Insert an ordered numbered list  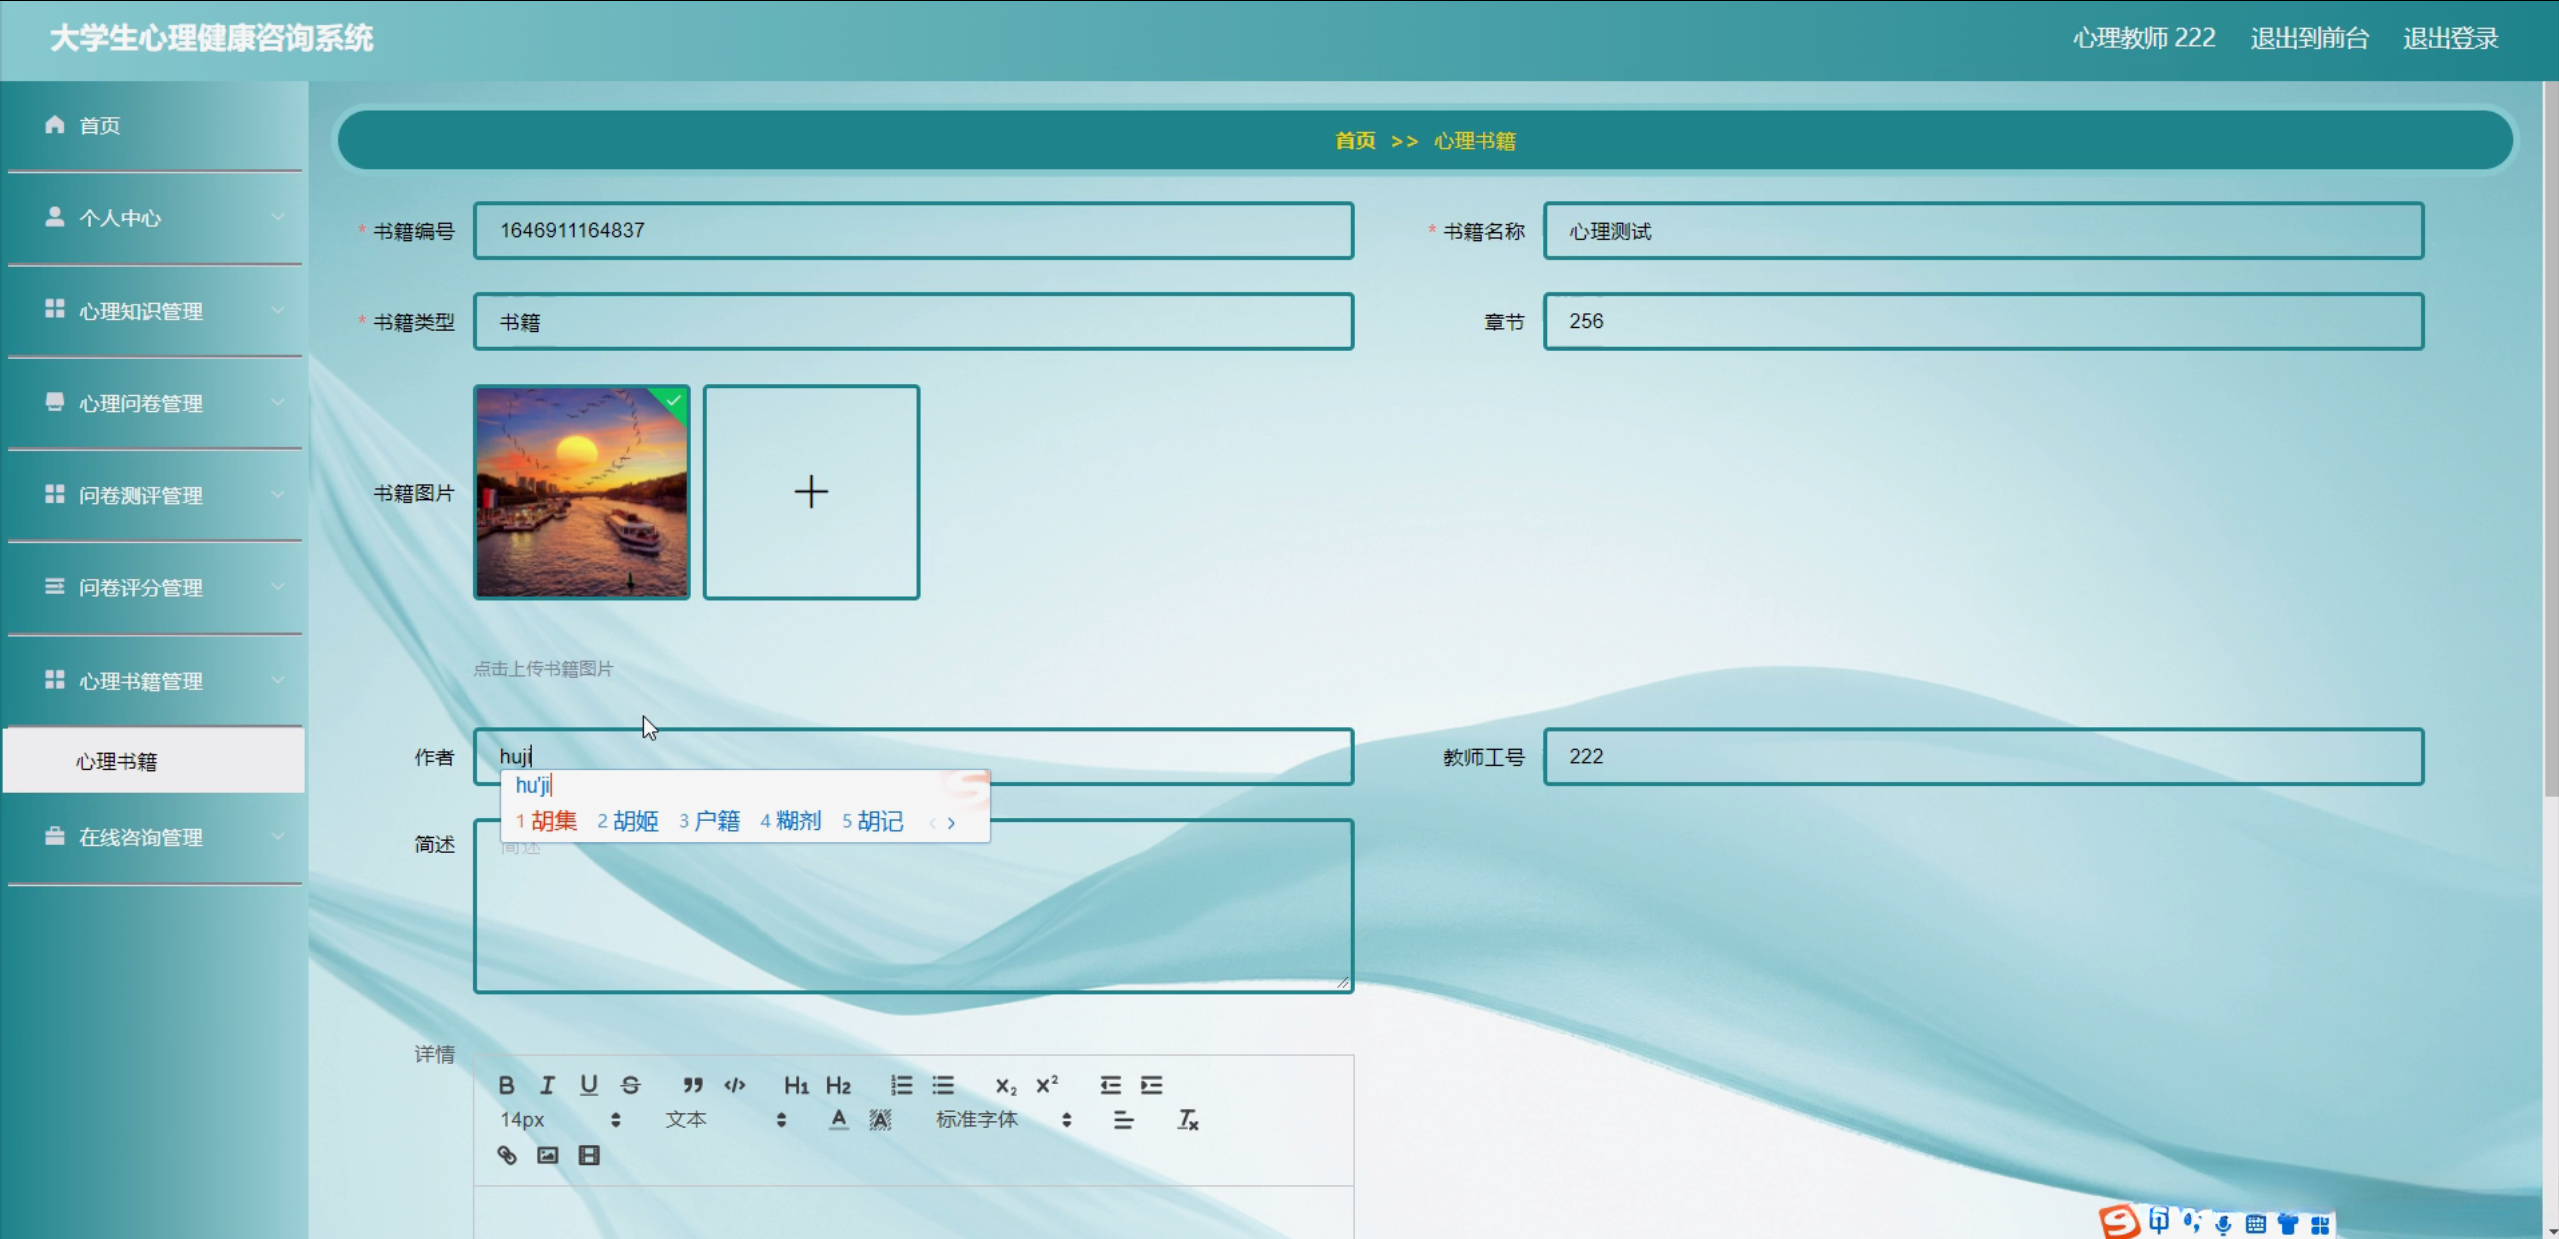pos(901,1085)
